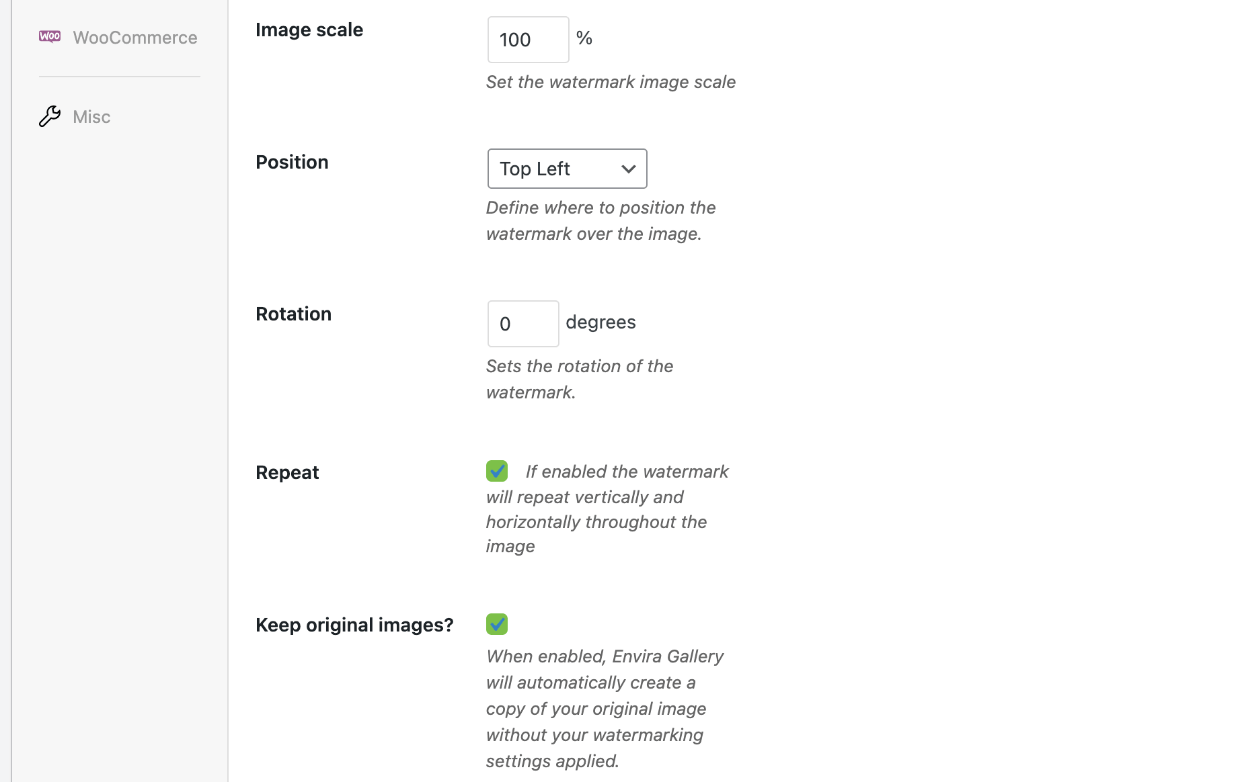Click the Image scale label
The image size is (1240, 782).
309,30
